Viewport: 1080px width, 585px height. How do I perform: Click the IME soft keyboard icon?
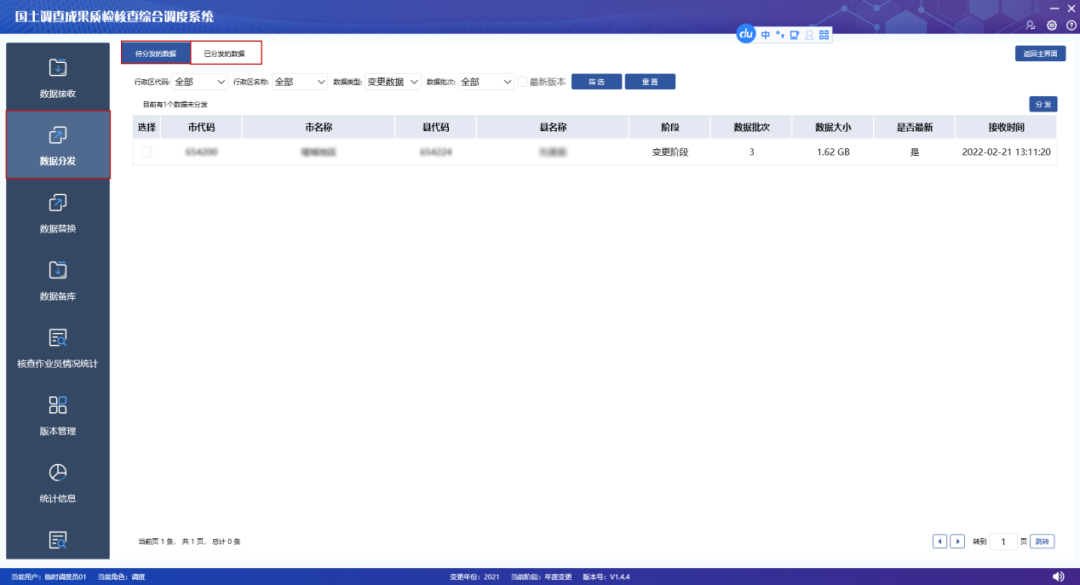click(794, 34)
